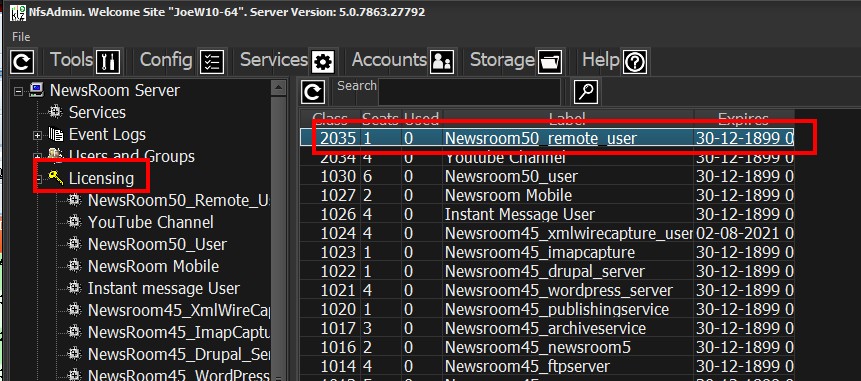Viewport: 861px width, 381px height.
Task: Open Accounts people icon
Action: [x=441, y=61]
